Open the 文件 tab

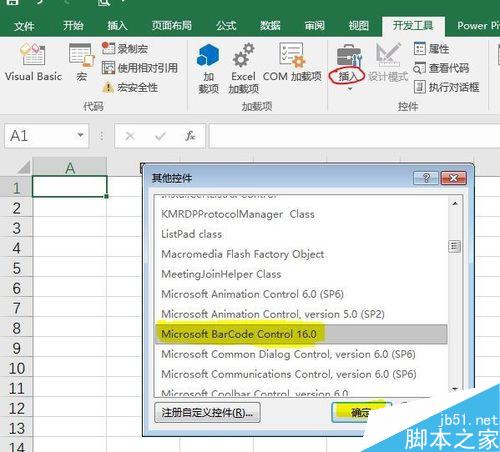pyautogui.click(x=24, y=26)
